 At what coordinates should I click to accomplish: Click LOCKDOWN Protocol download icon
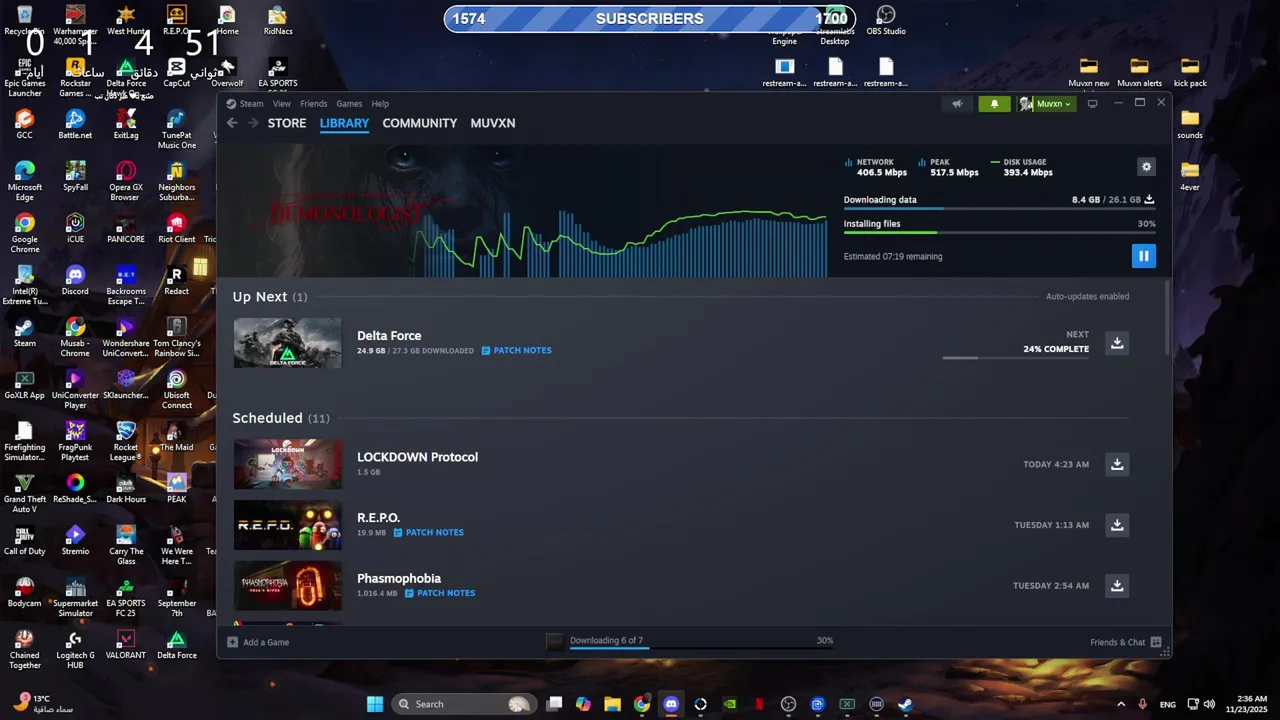pyautogui.click(x=1117, y=464)
